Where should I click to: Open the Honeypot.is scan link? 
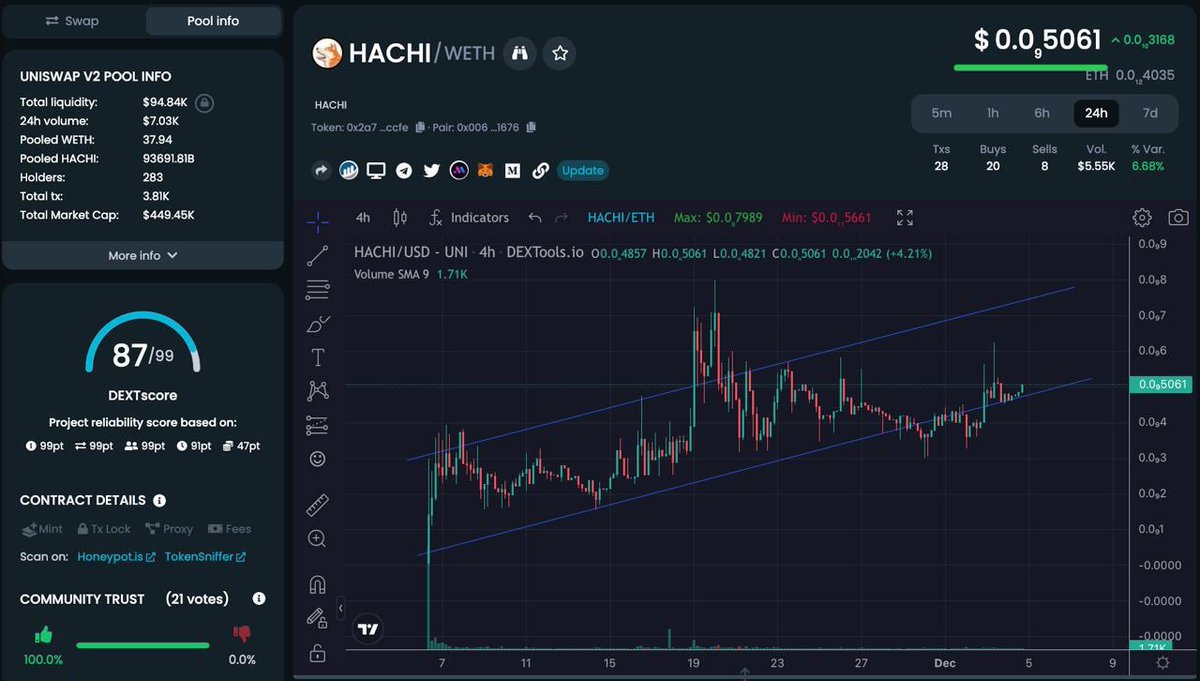pos(117,557)
